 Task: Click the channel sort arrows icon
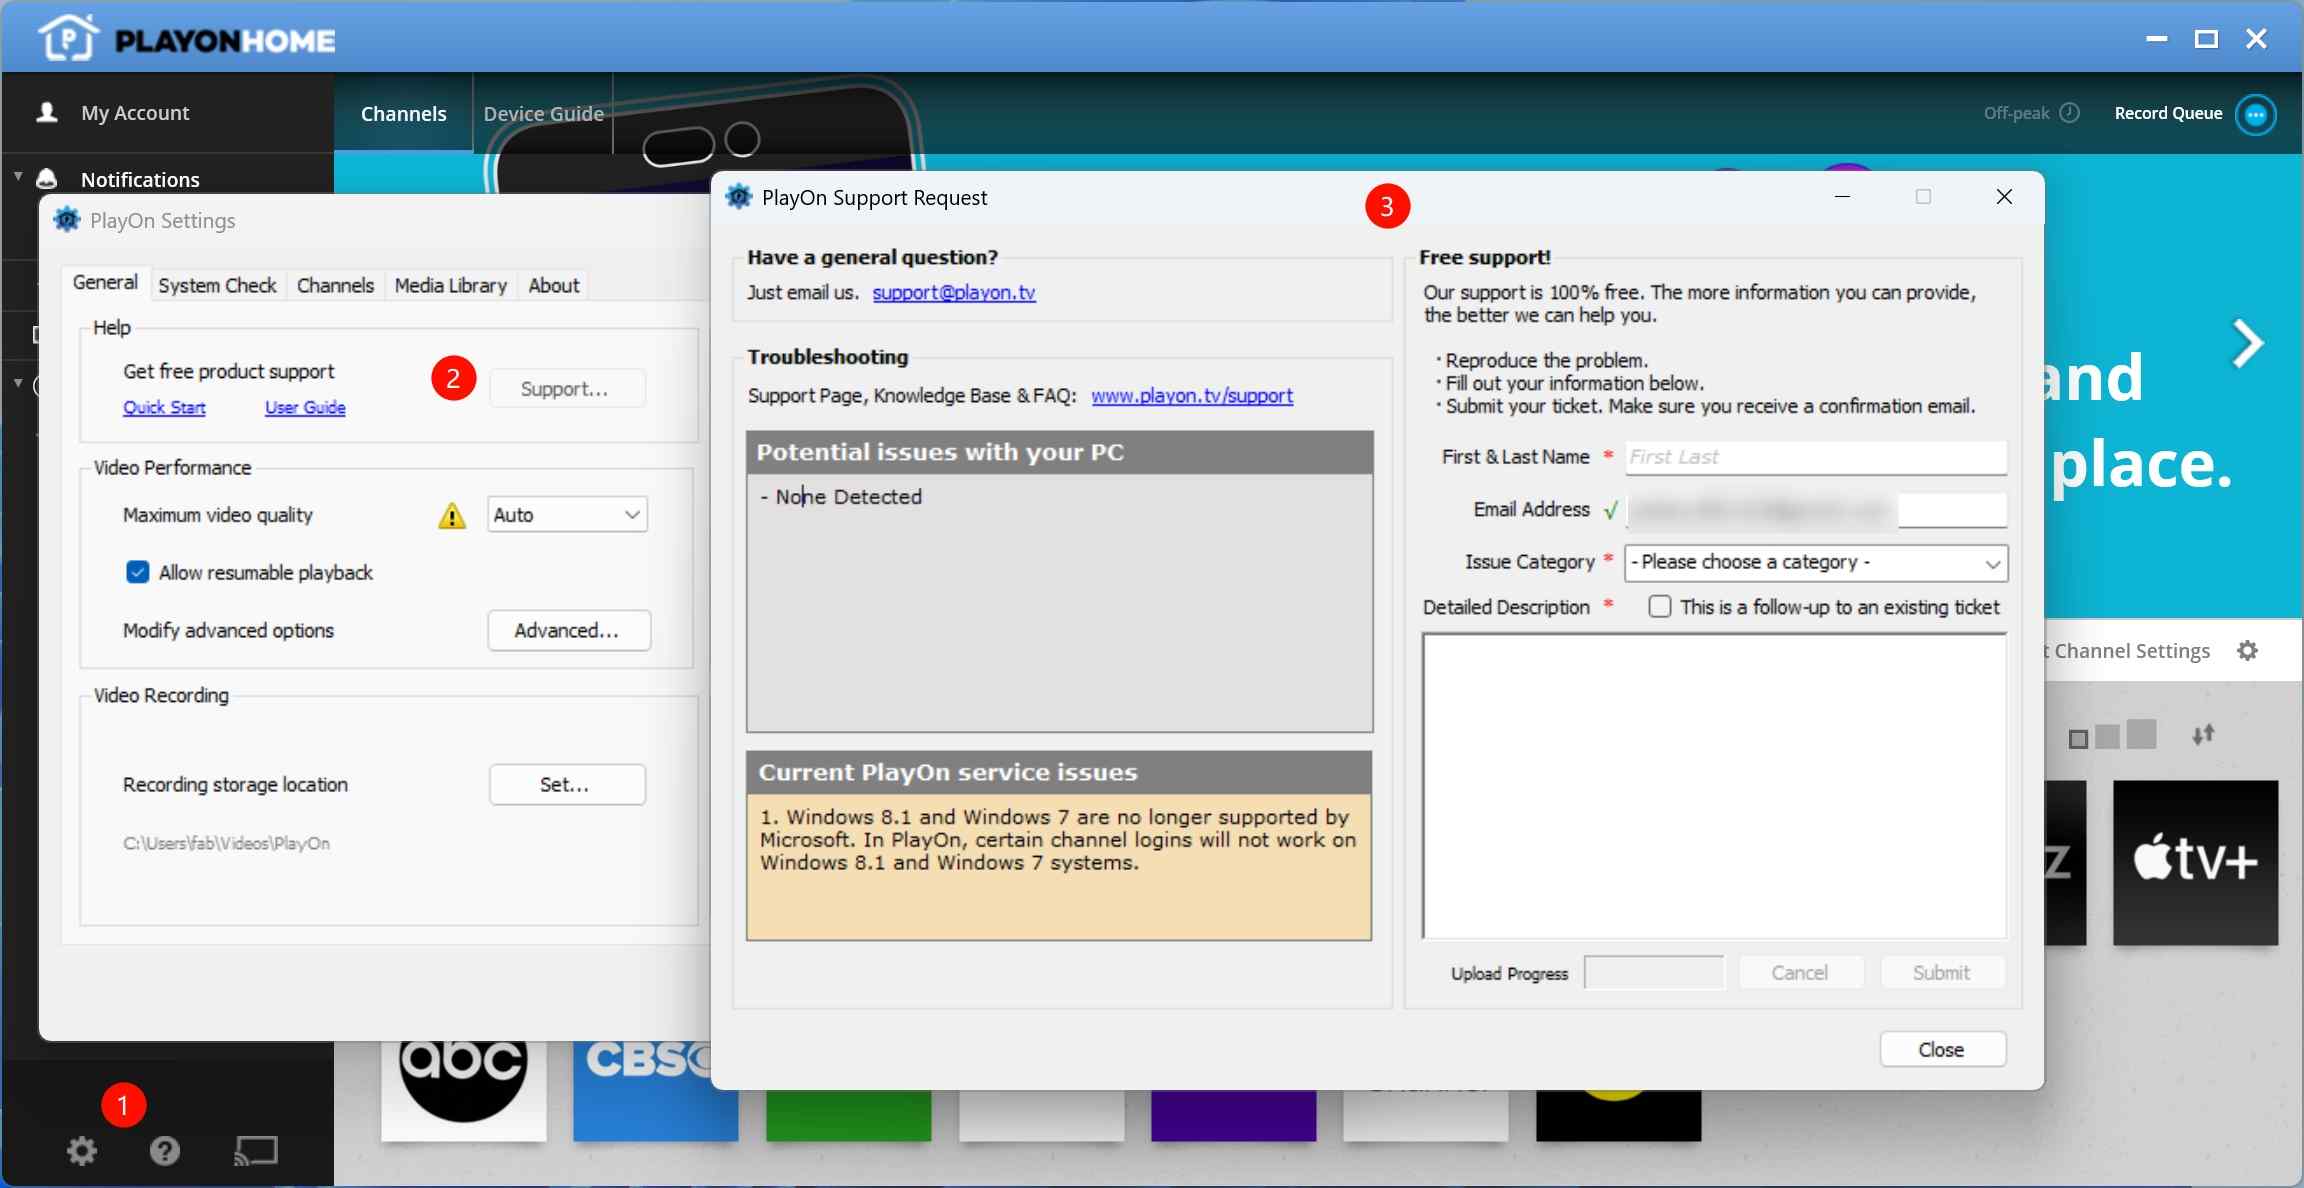pyautogui.click(x=2203, y=735)
